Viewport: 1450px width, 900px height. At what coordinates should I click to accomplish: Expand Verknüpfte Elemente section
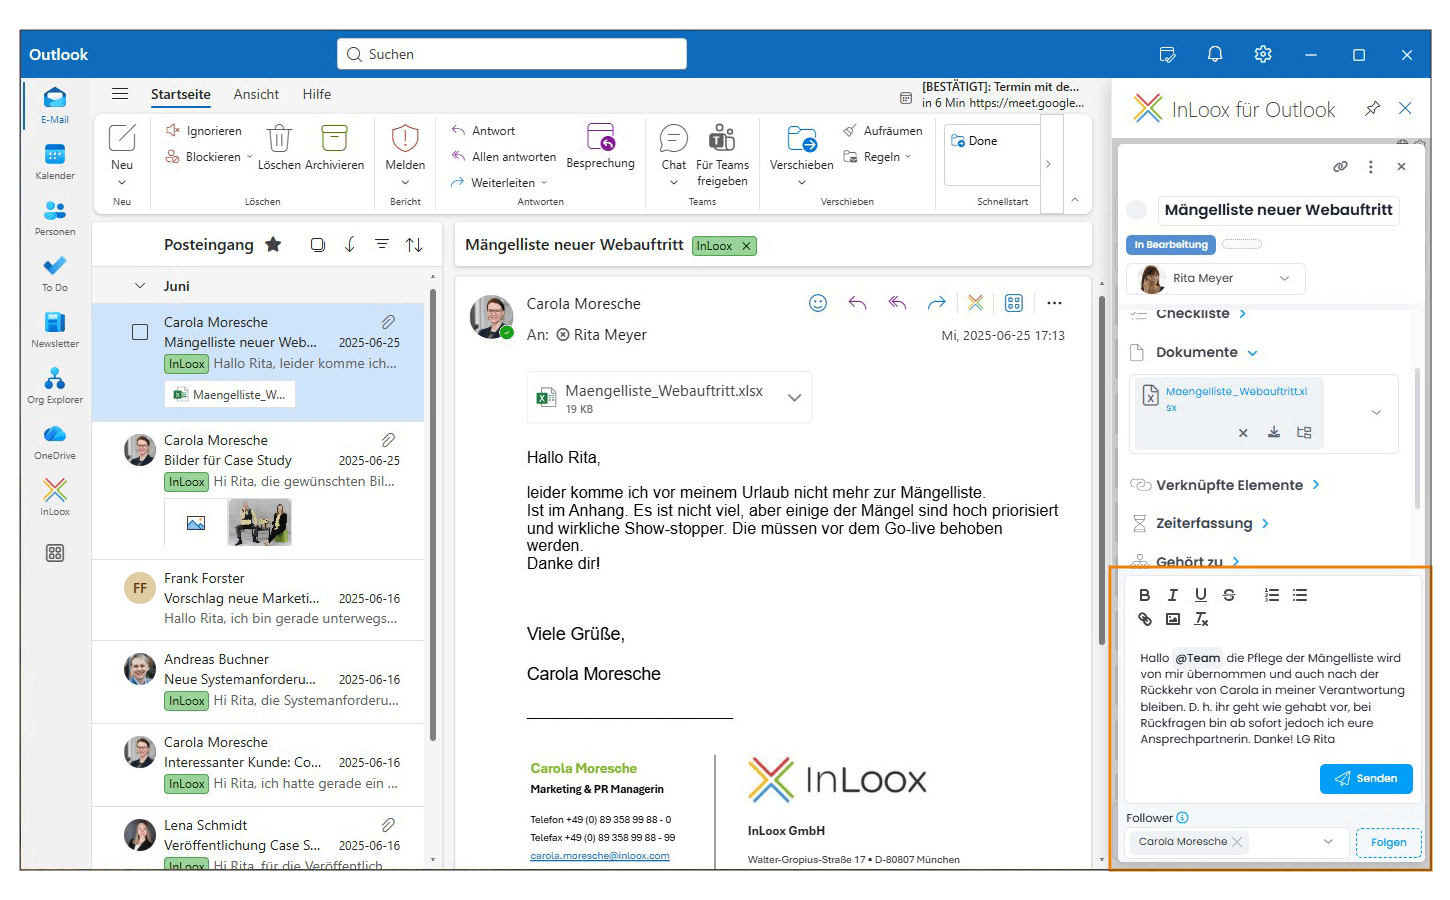click(x=1316, y=485)
